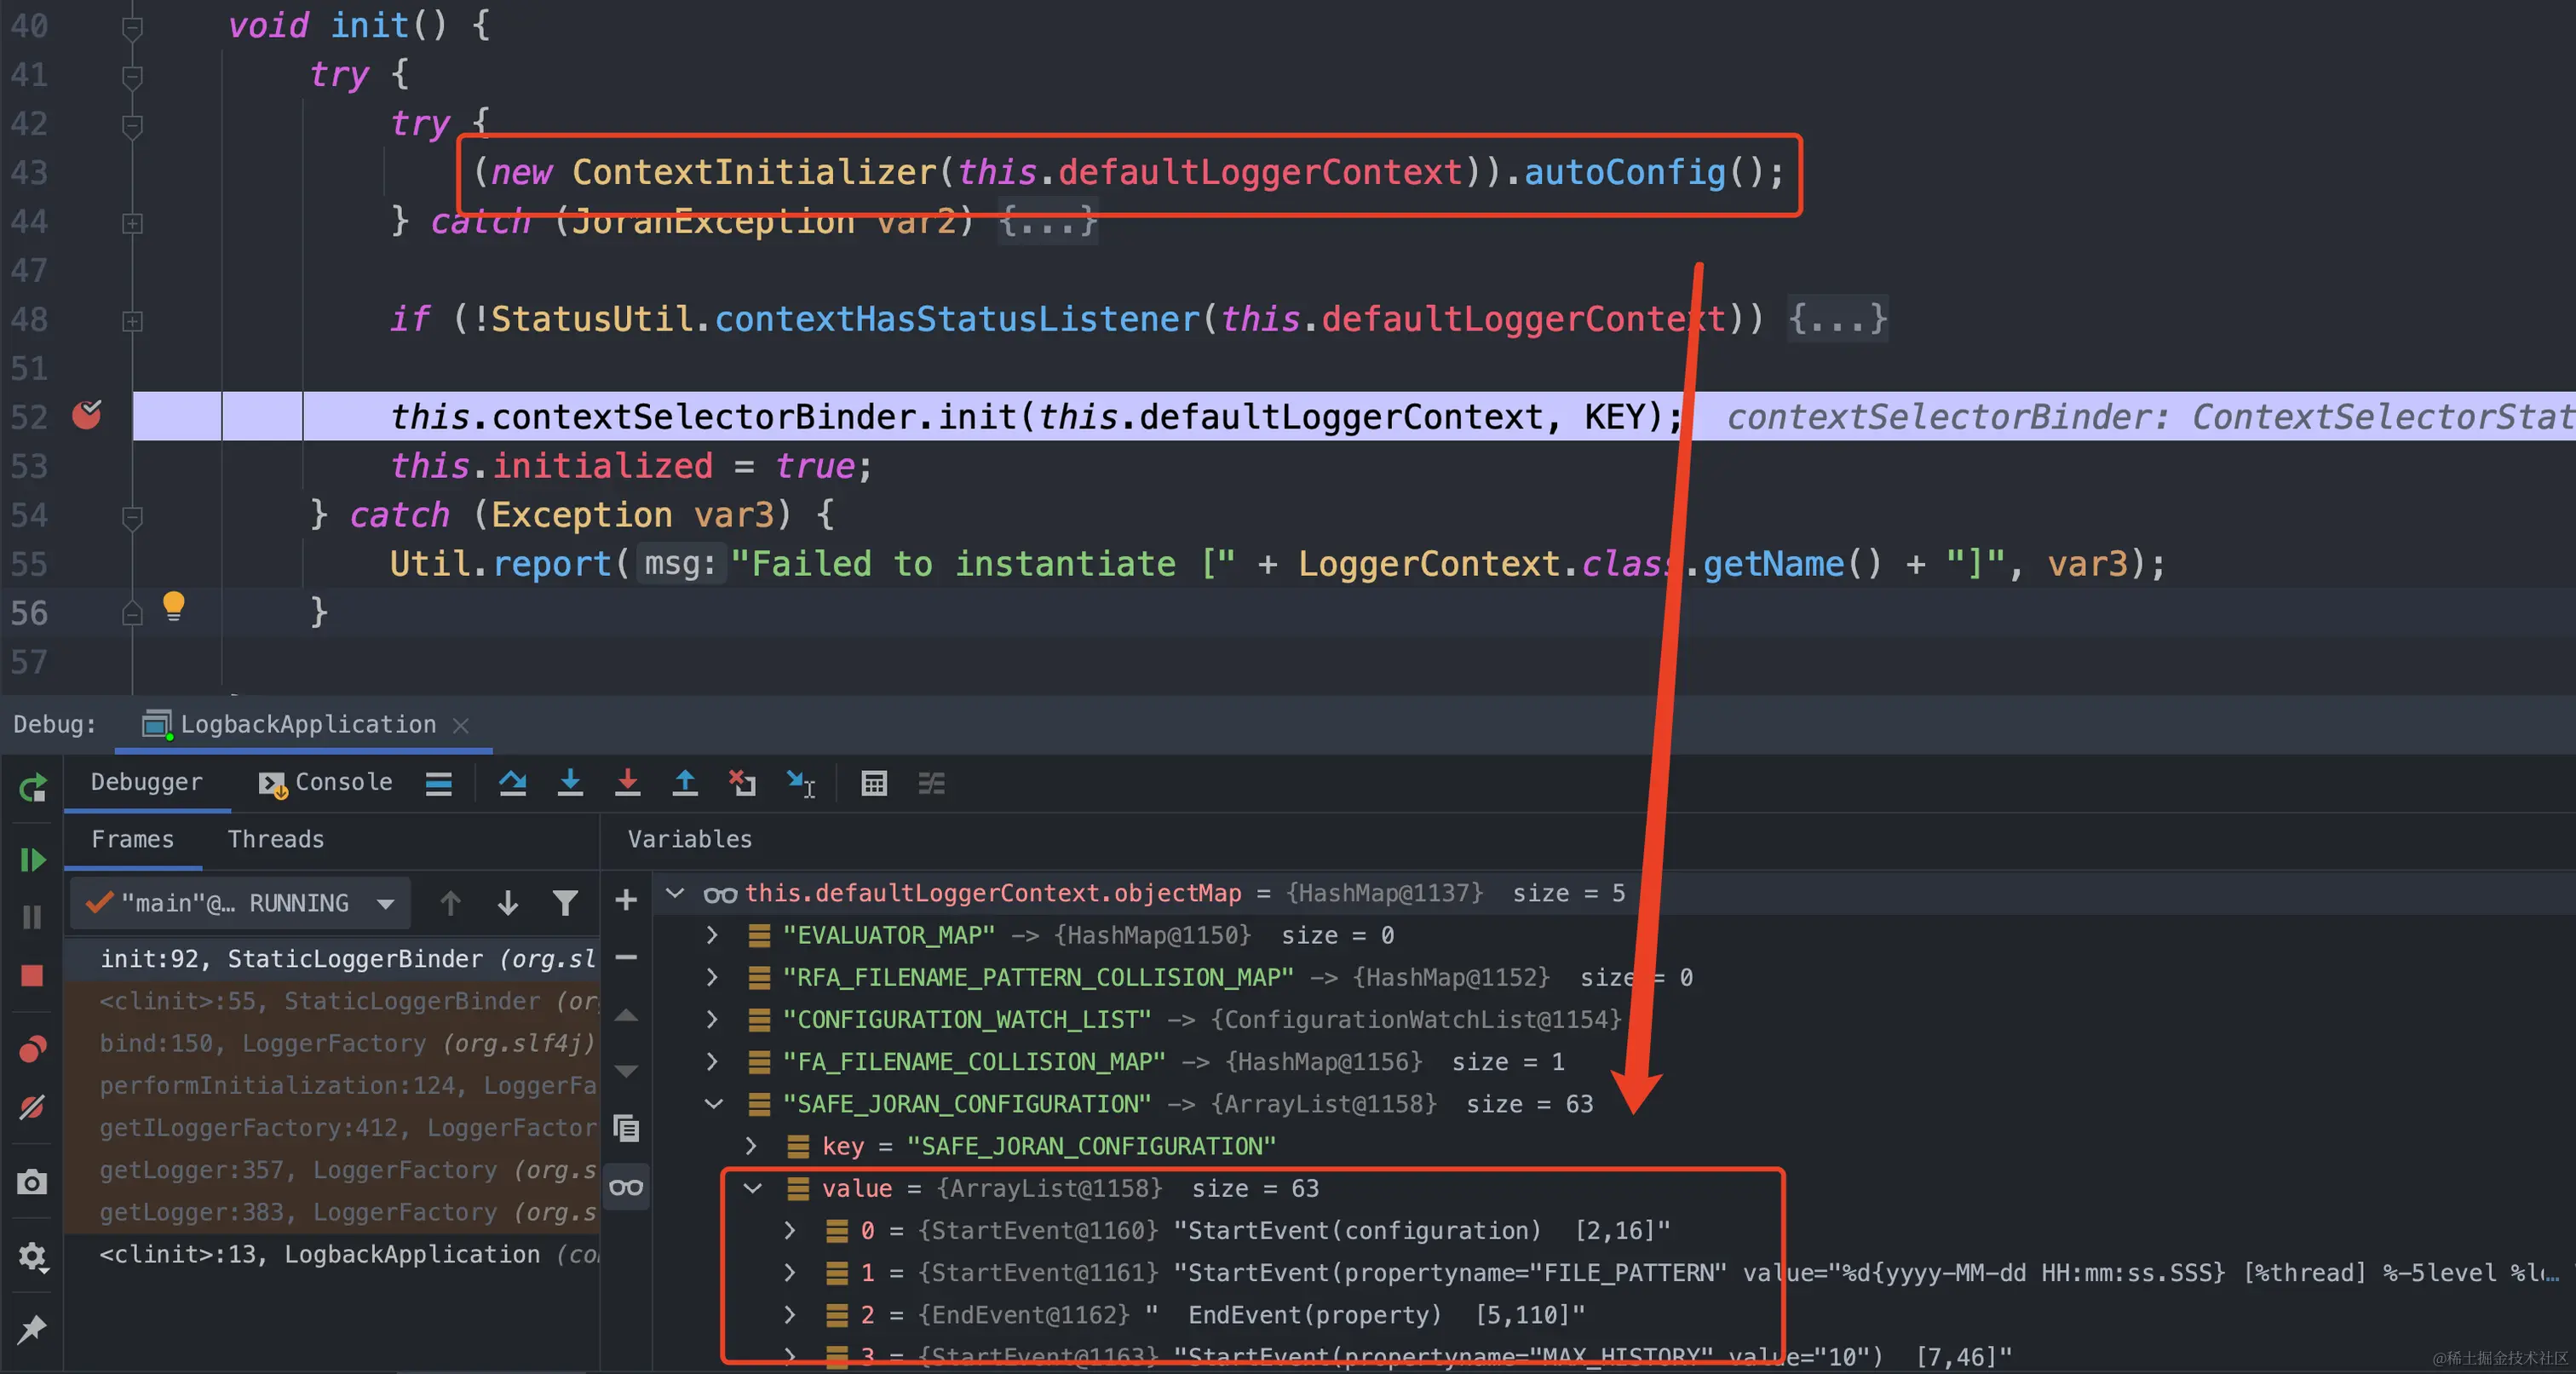Toggle Mute Breakpoints icon
The height and width of the screenshot is (1374, 2576).
[32, 1107]
